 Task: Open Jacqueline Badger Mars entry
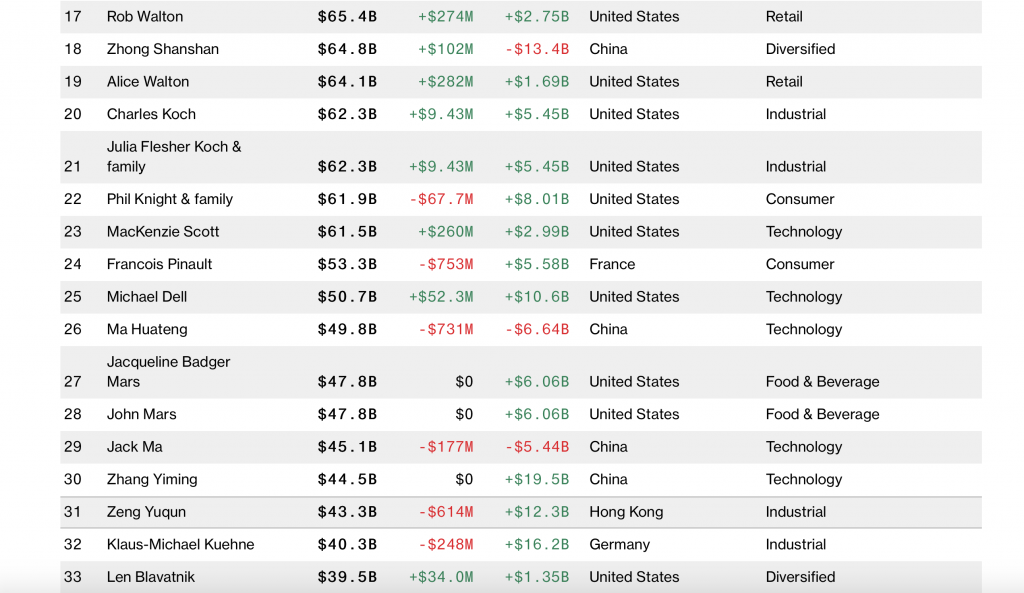click(x=168, y=371)
